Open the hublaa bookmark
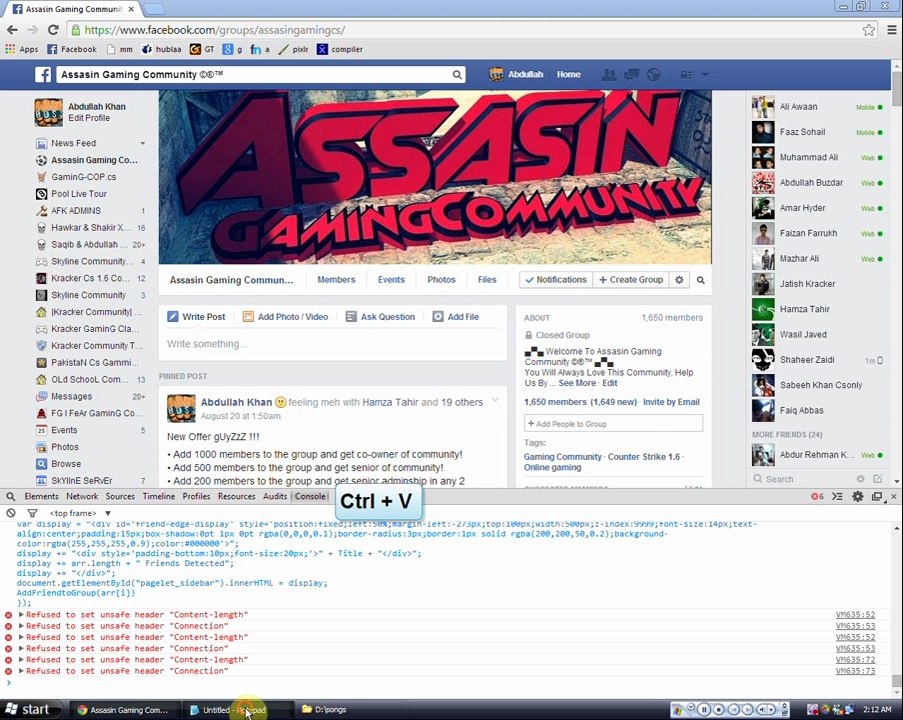903x720 pixels. coord(161,50)
